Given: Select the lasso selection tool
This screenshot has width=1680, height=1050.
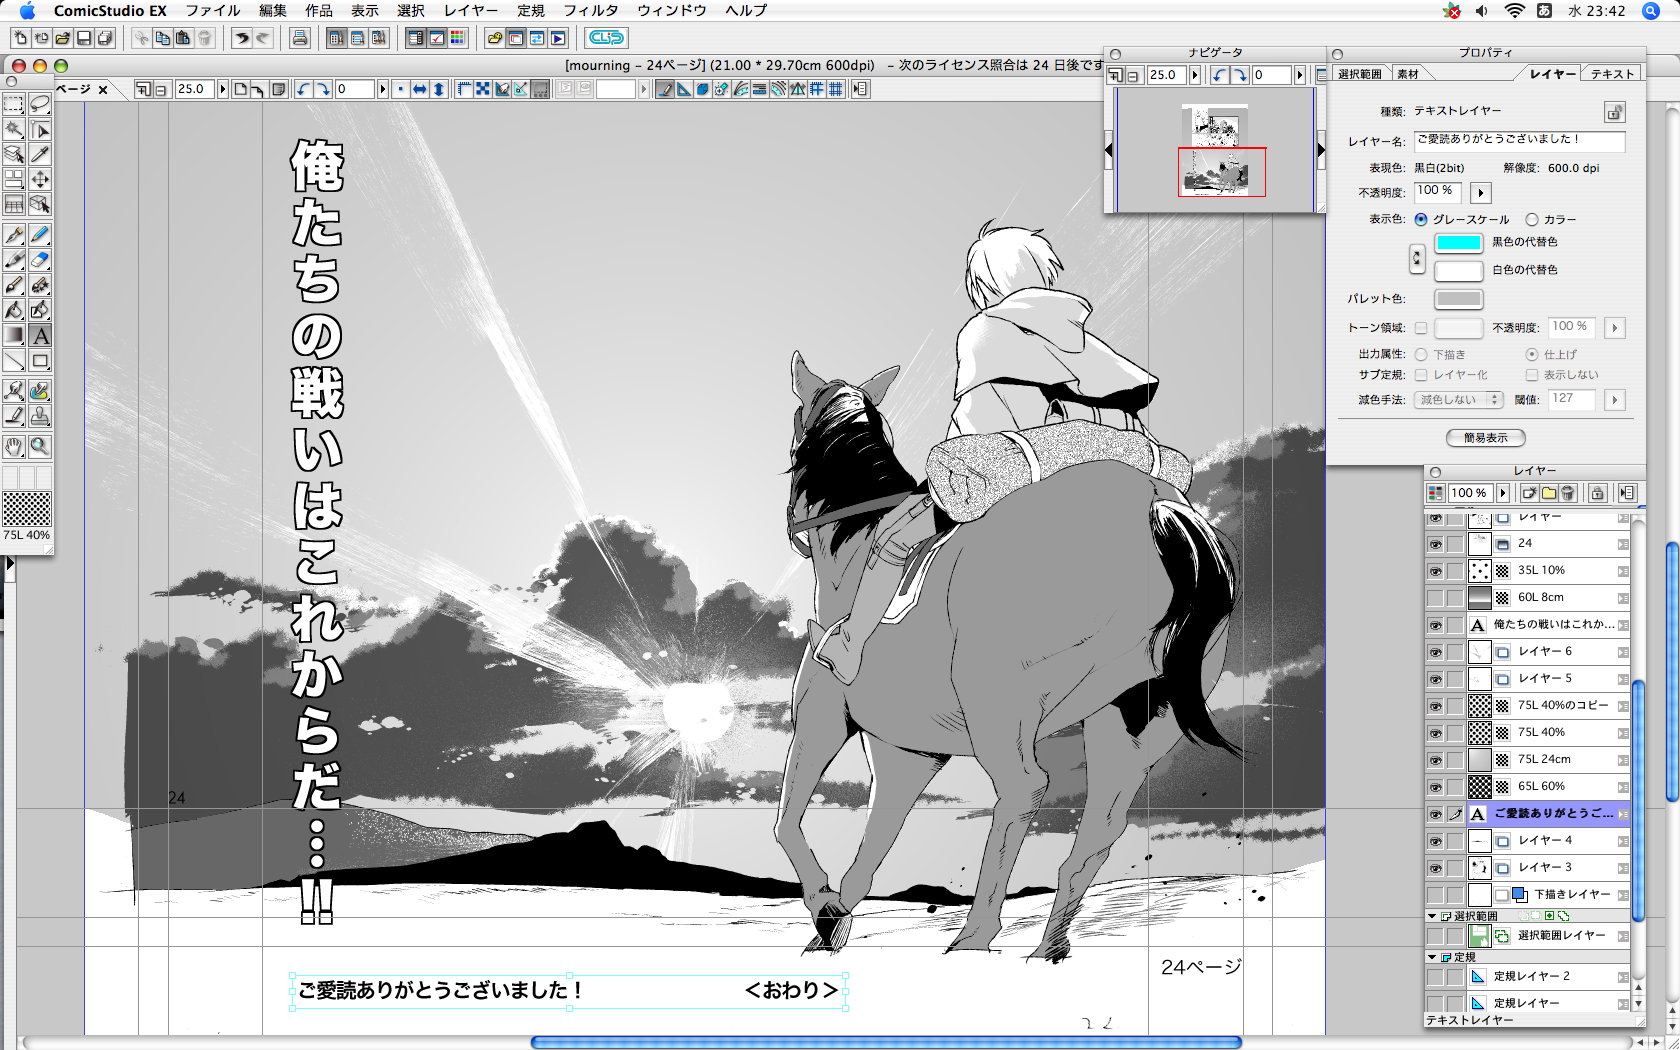Looking at the screenshot, I should tap(40, 104).
